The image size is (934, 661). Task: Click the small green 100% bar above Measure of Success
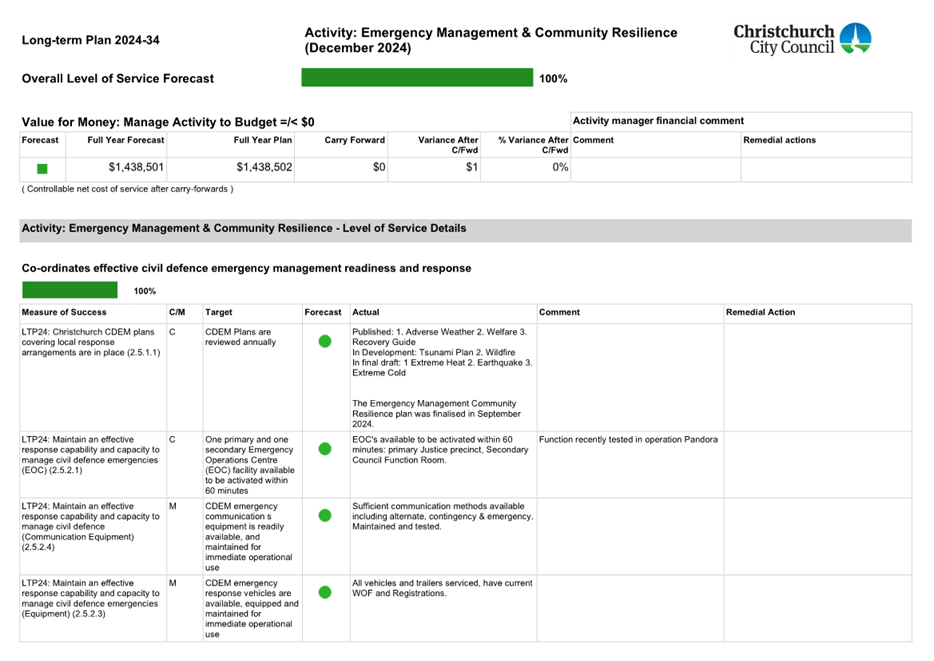point(70,290)
